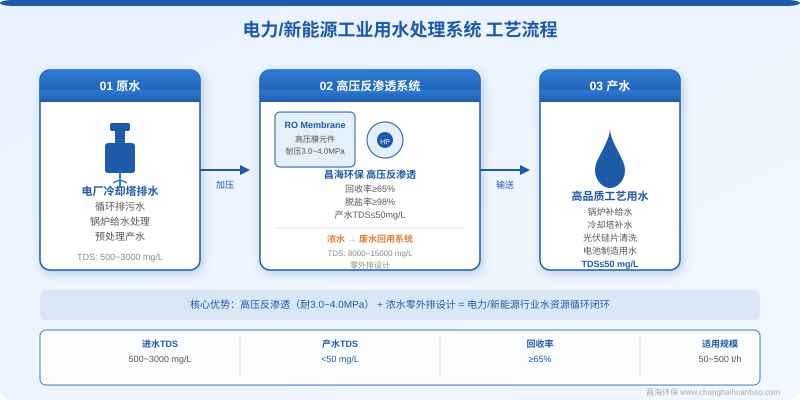Click the 锅炉补给水 text
800x400 pixels.
(610, 211)
